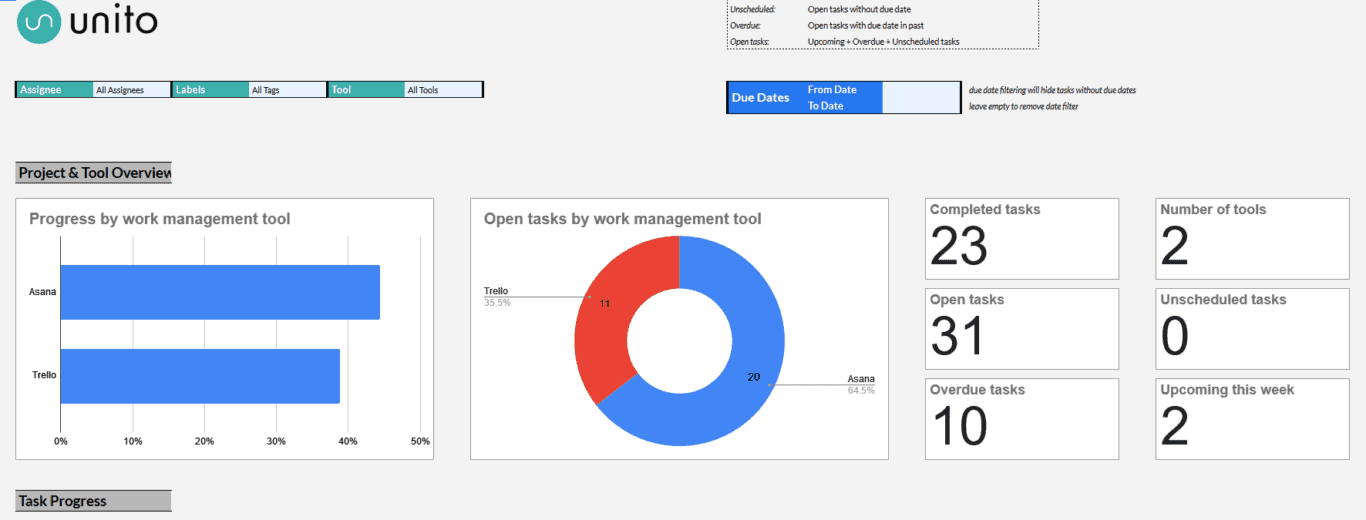Click the Overdue definition text

[865, 25]
